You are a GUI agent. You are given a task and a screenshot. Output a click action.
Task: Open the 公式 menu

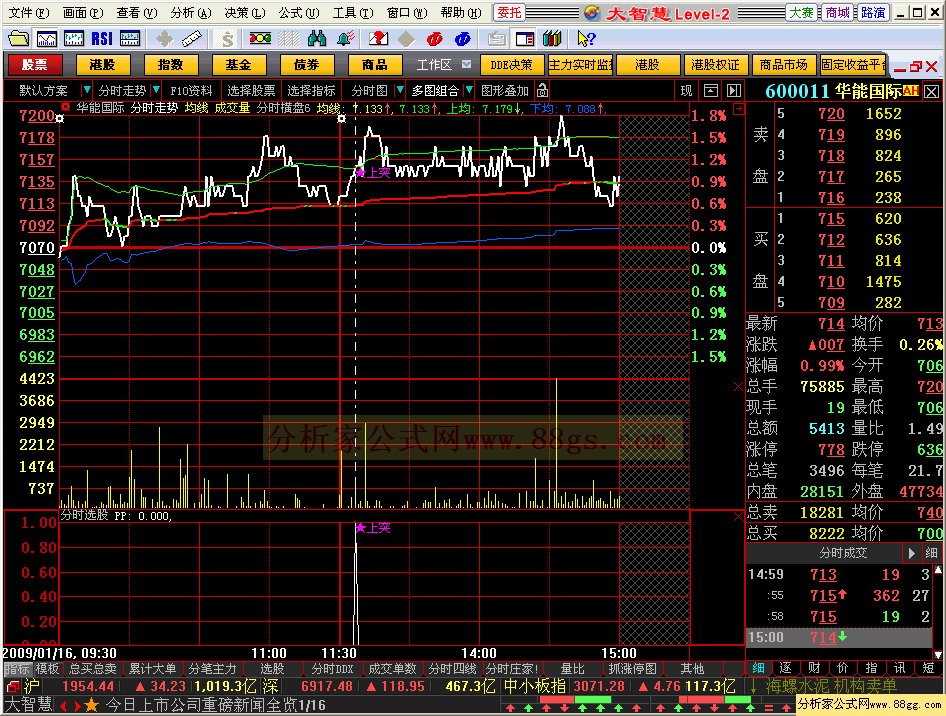tap(299, 13)
